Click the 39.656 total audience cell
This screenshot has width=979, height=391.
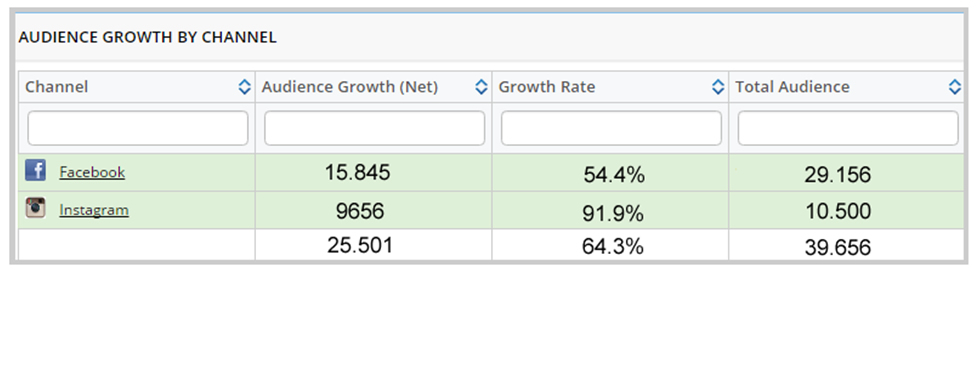847,245
